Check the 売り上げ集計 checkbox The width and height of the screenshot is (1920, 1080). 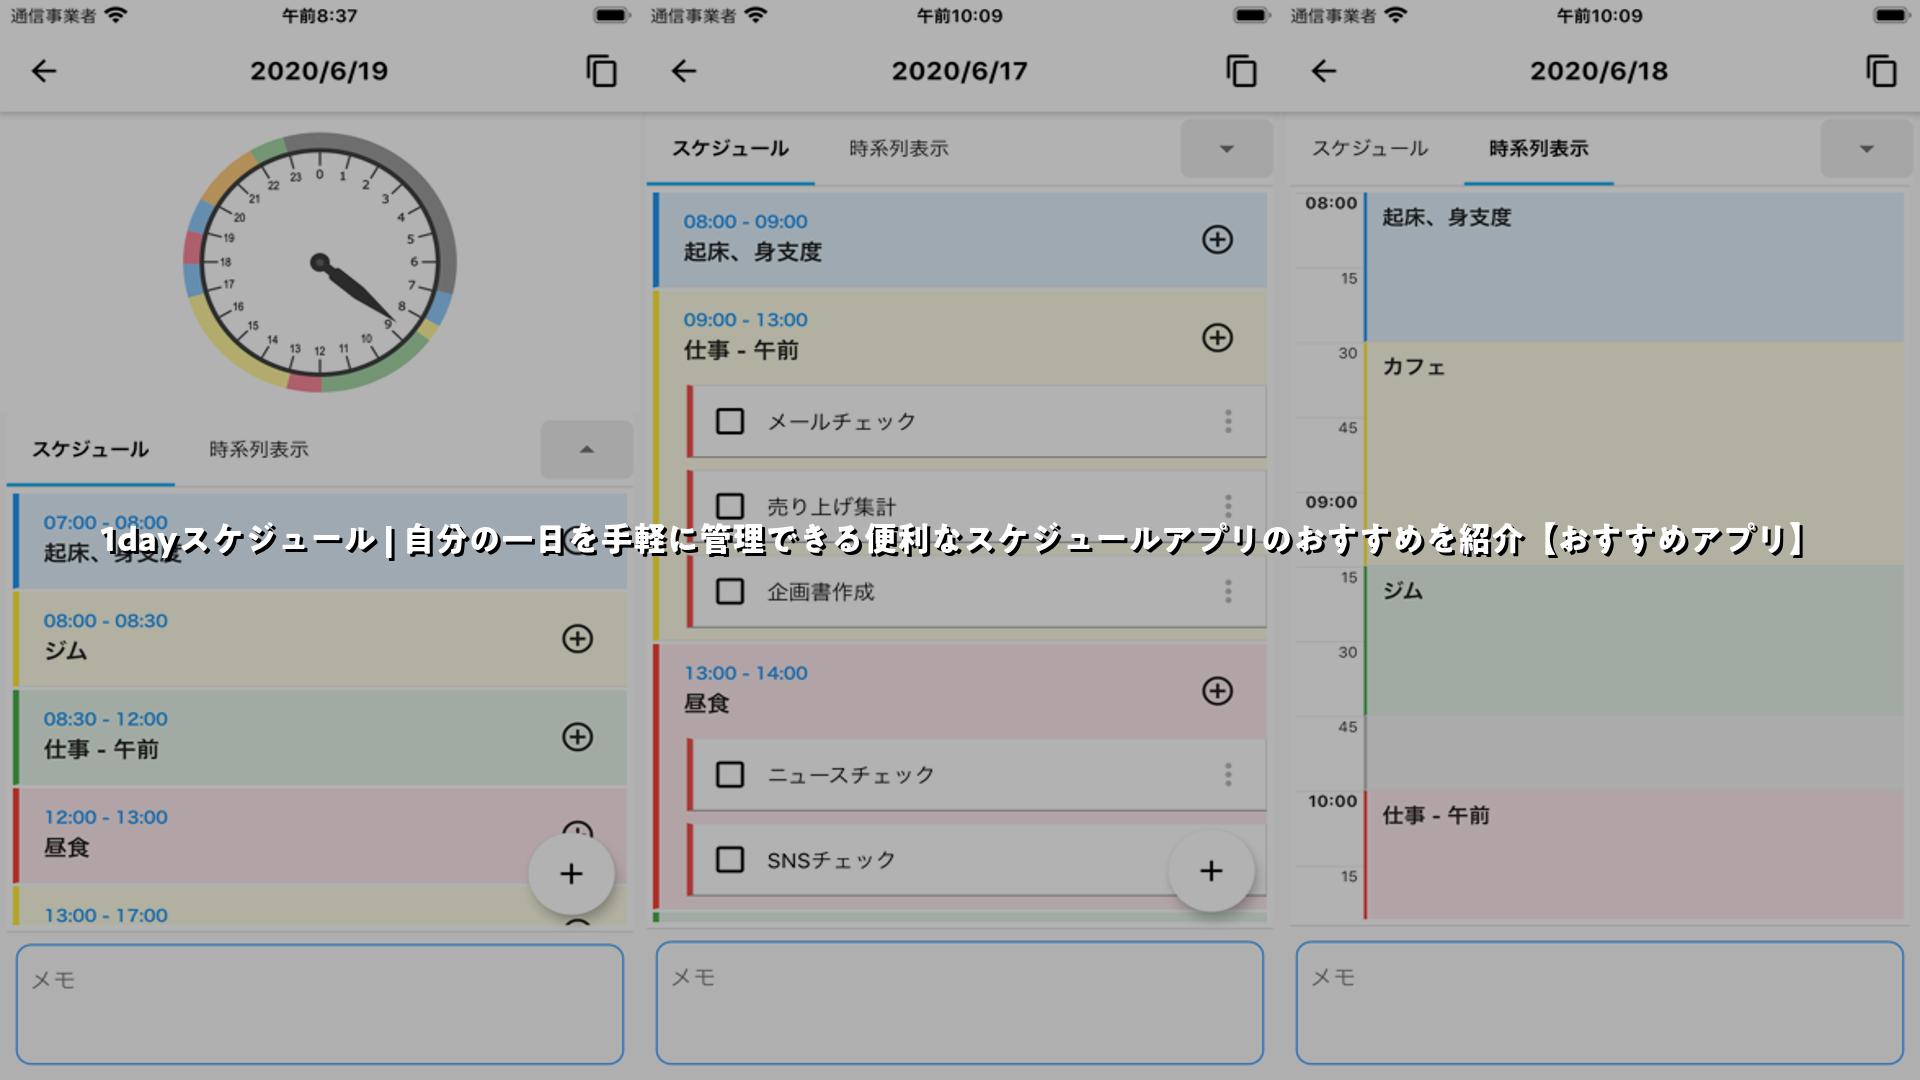pos(730,506)
